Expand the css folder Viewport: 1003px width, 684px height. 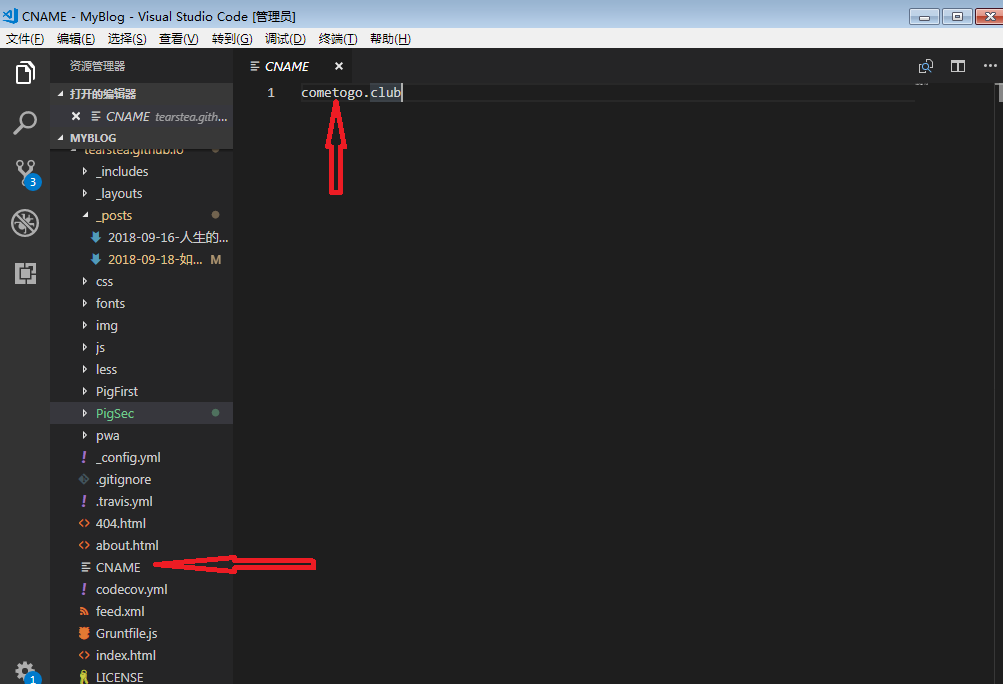tap(84, 281)
